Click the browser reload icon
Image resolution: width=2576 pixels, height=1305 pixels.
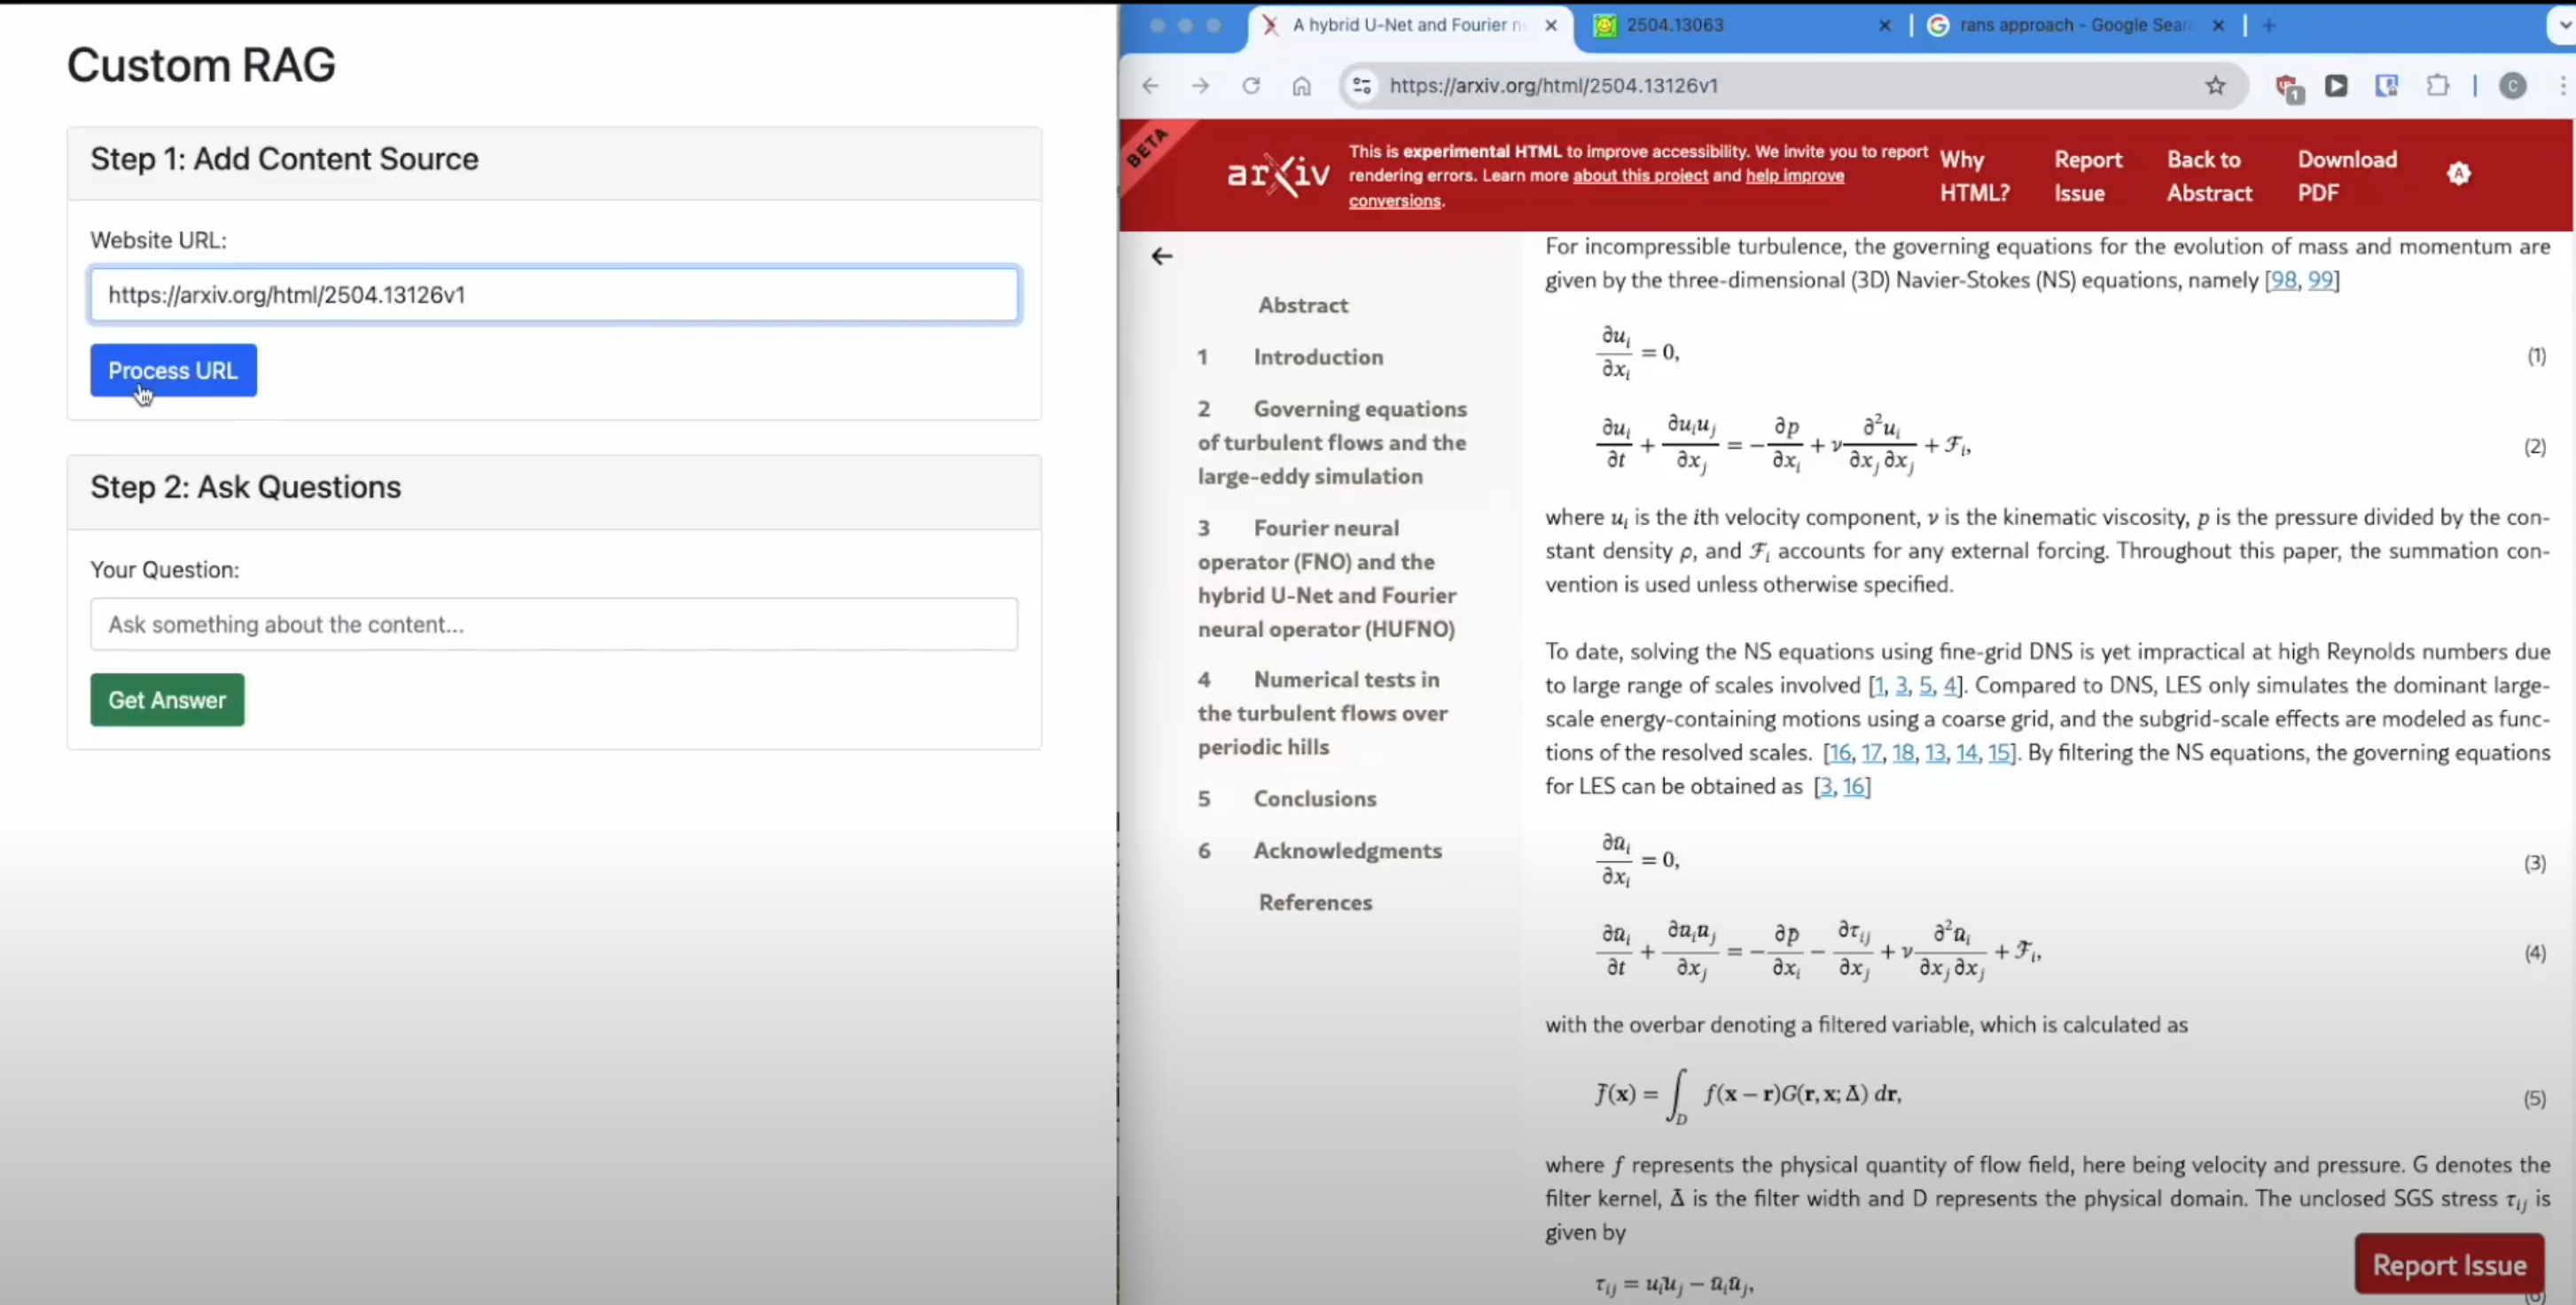coord(1251,86)
